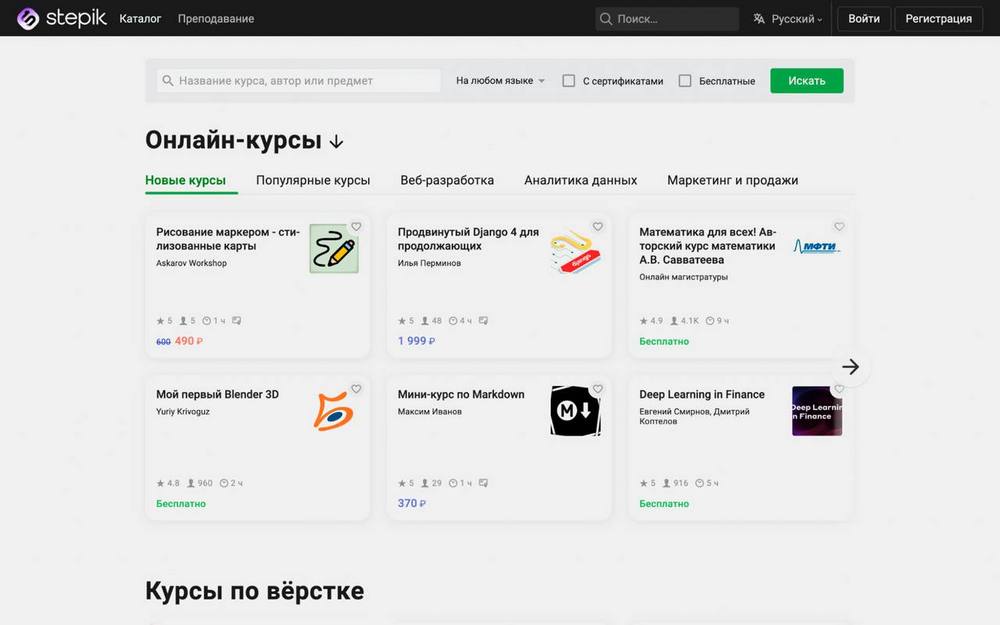Add Продвинутый Django 4 course to wishlist heart
Viewport: 1000px width, 625px height.
[598, 227]
